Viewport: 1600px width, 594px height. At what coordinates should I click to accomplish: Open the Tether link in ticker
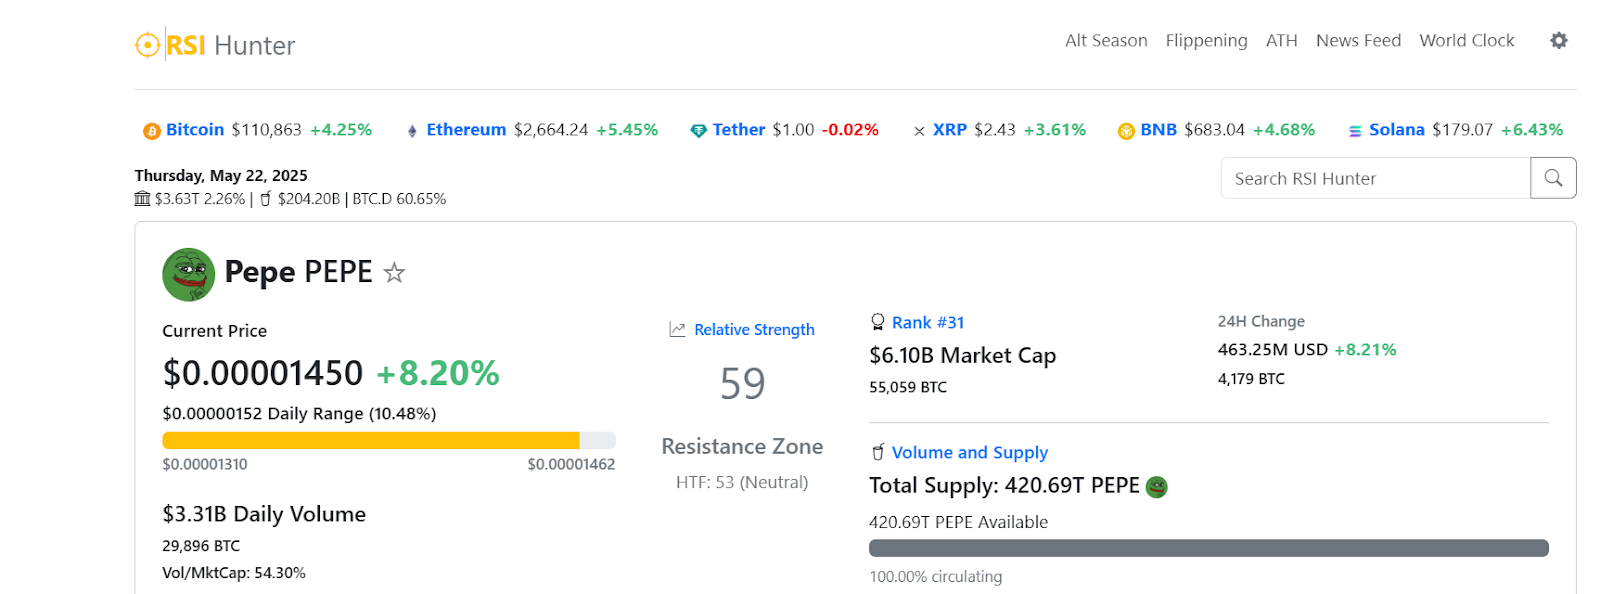(739, 130)
